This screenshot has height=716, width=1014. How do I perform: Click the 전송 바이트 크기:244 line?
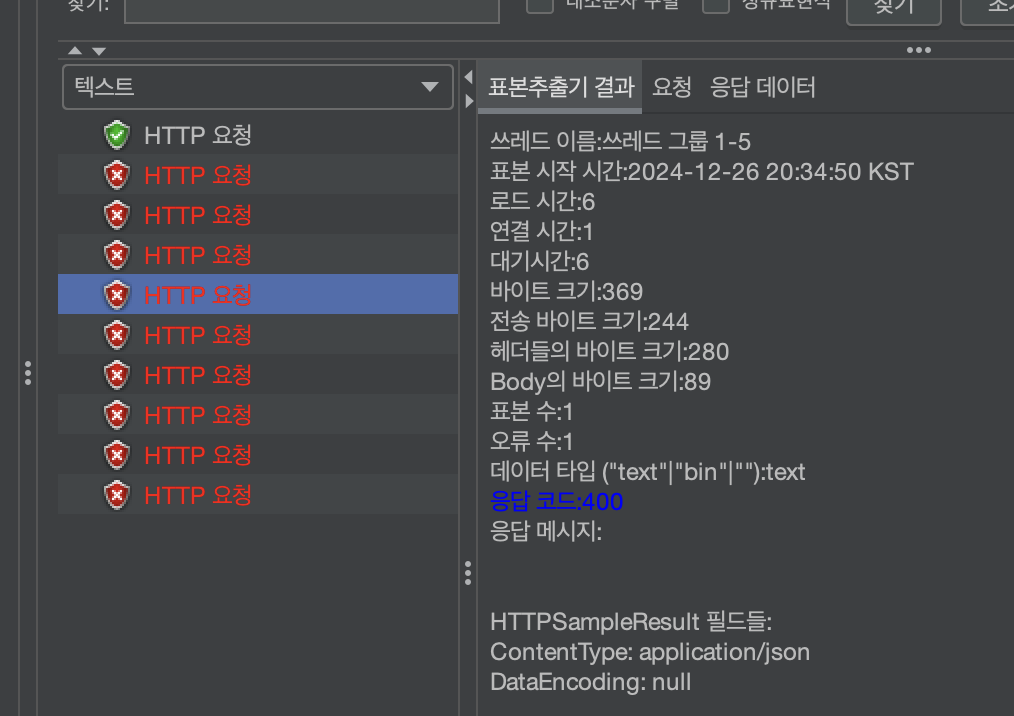(x=589, y=321)
